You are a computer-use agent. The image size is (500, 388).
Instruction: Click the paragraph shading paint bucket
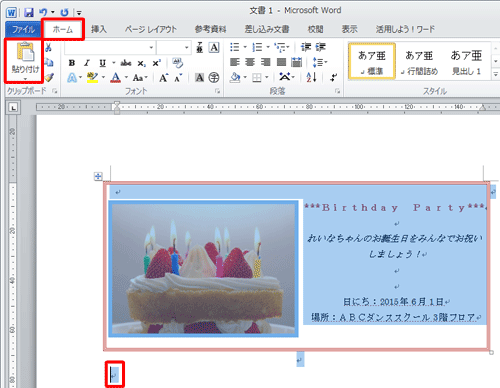[x=235, y=78]
